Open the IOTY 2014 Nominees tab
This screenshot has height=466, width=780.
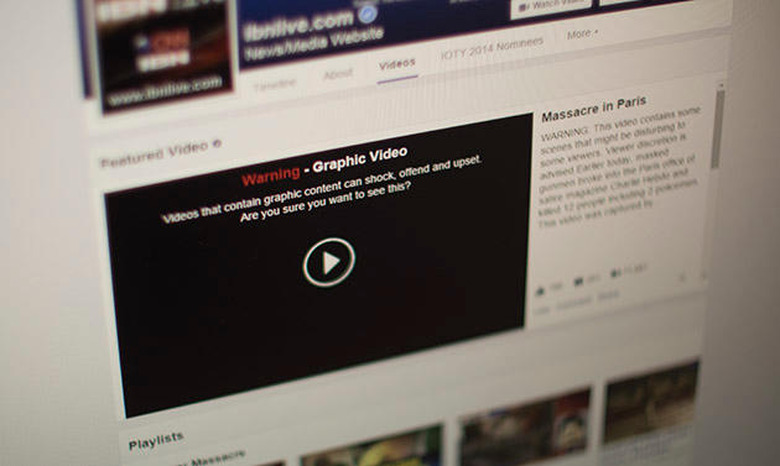point(492,48)
